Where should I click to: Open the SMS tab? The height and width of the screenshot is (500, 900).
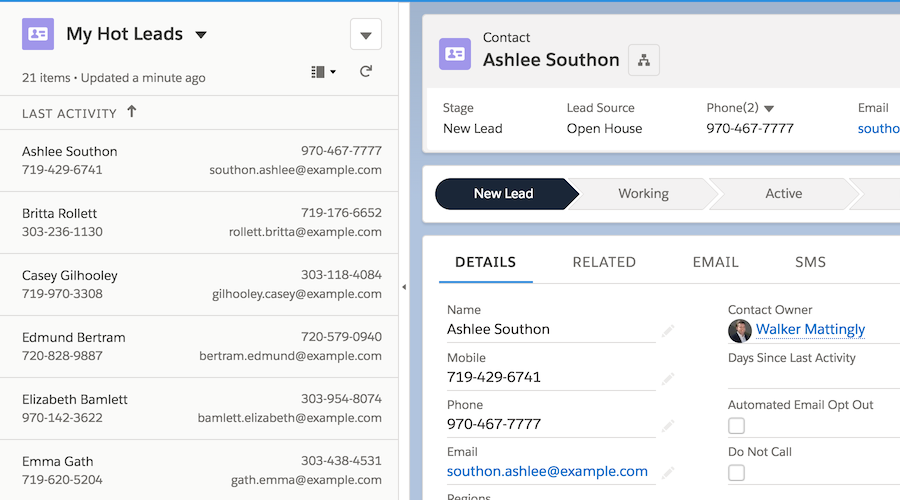pos(810,262)
